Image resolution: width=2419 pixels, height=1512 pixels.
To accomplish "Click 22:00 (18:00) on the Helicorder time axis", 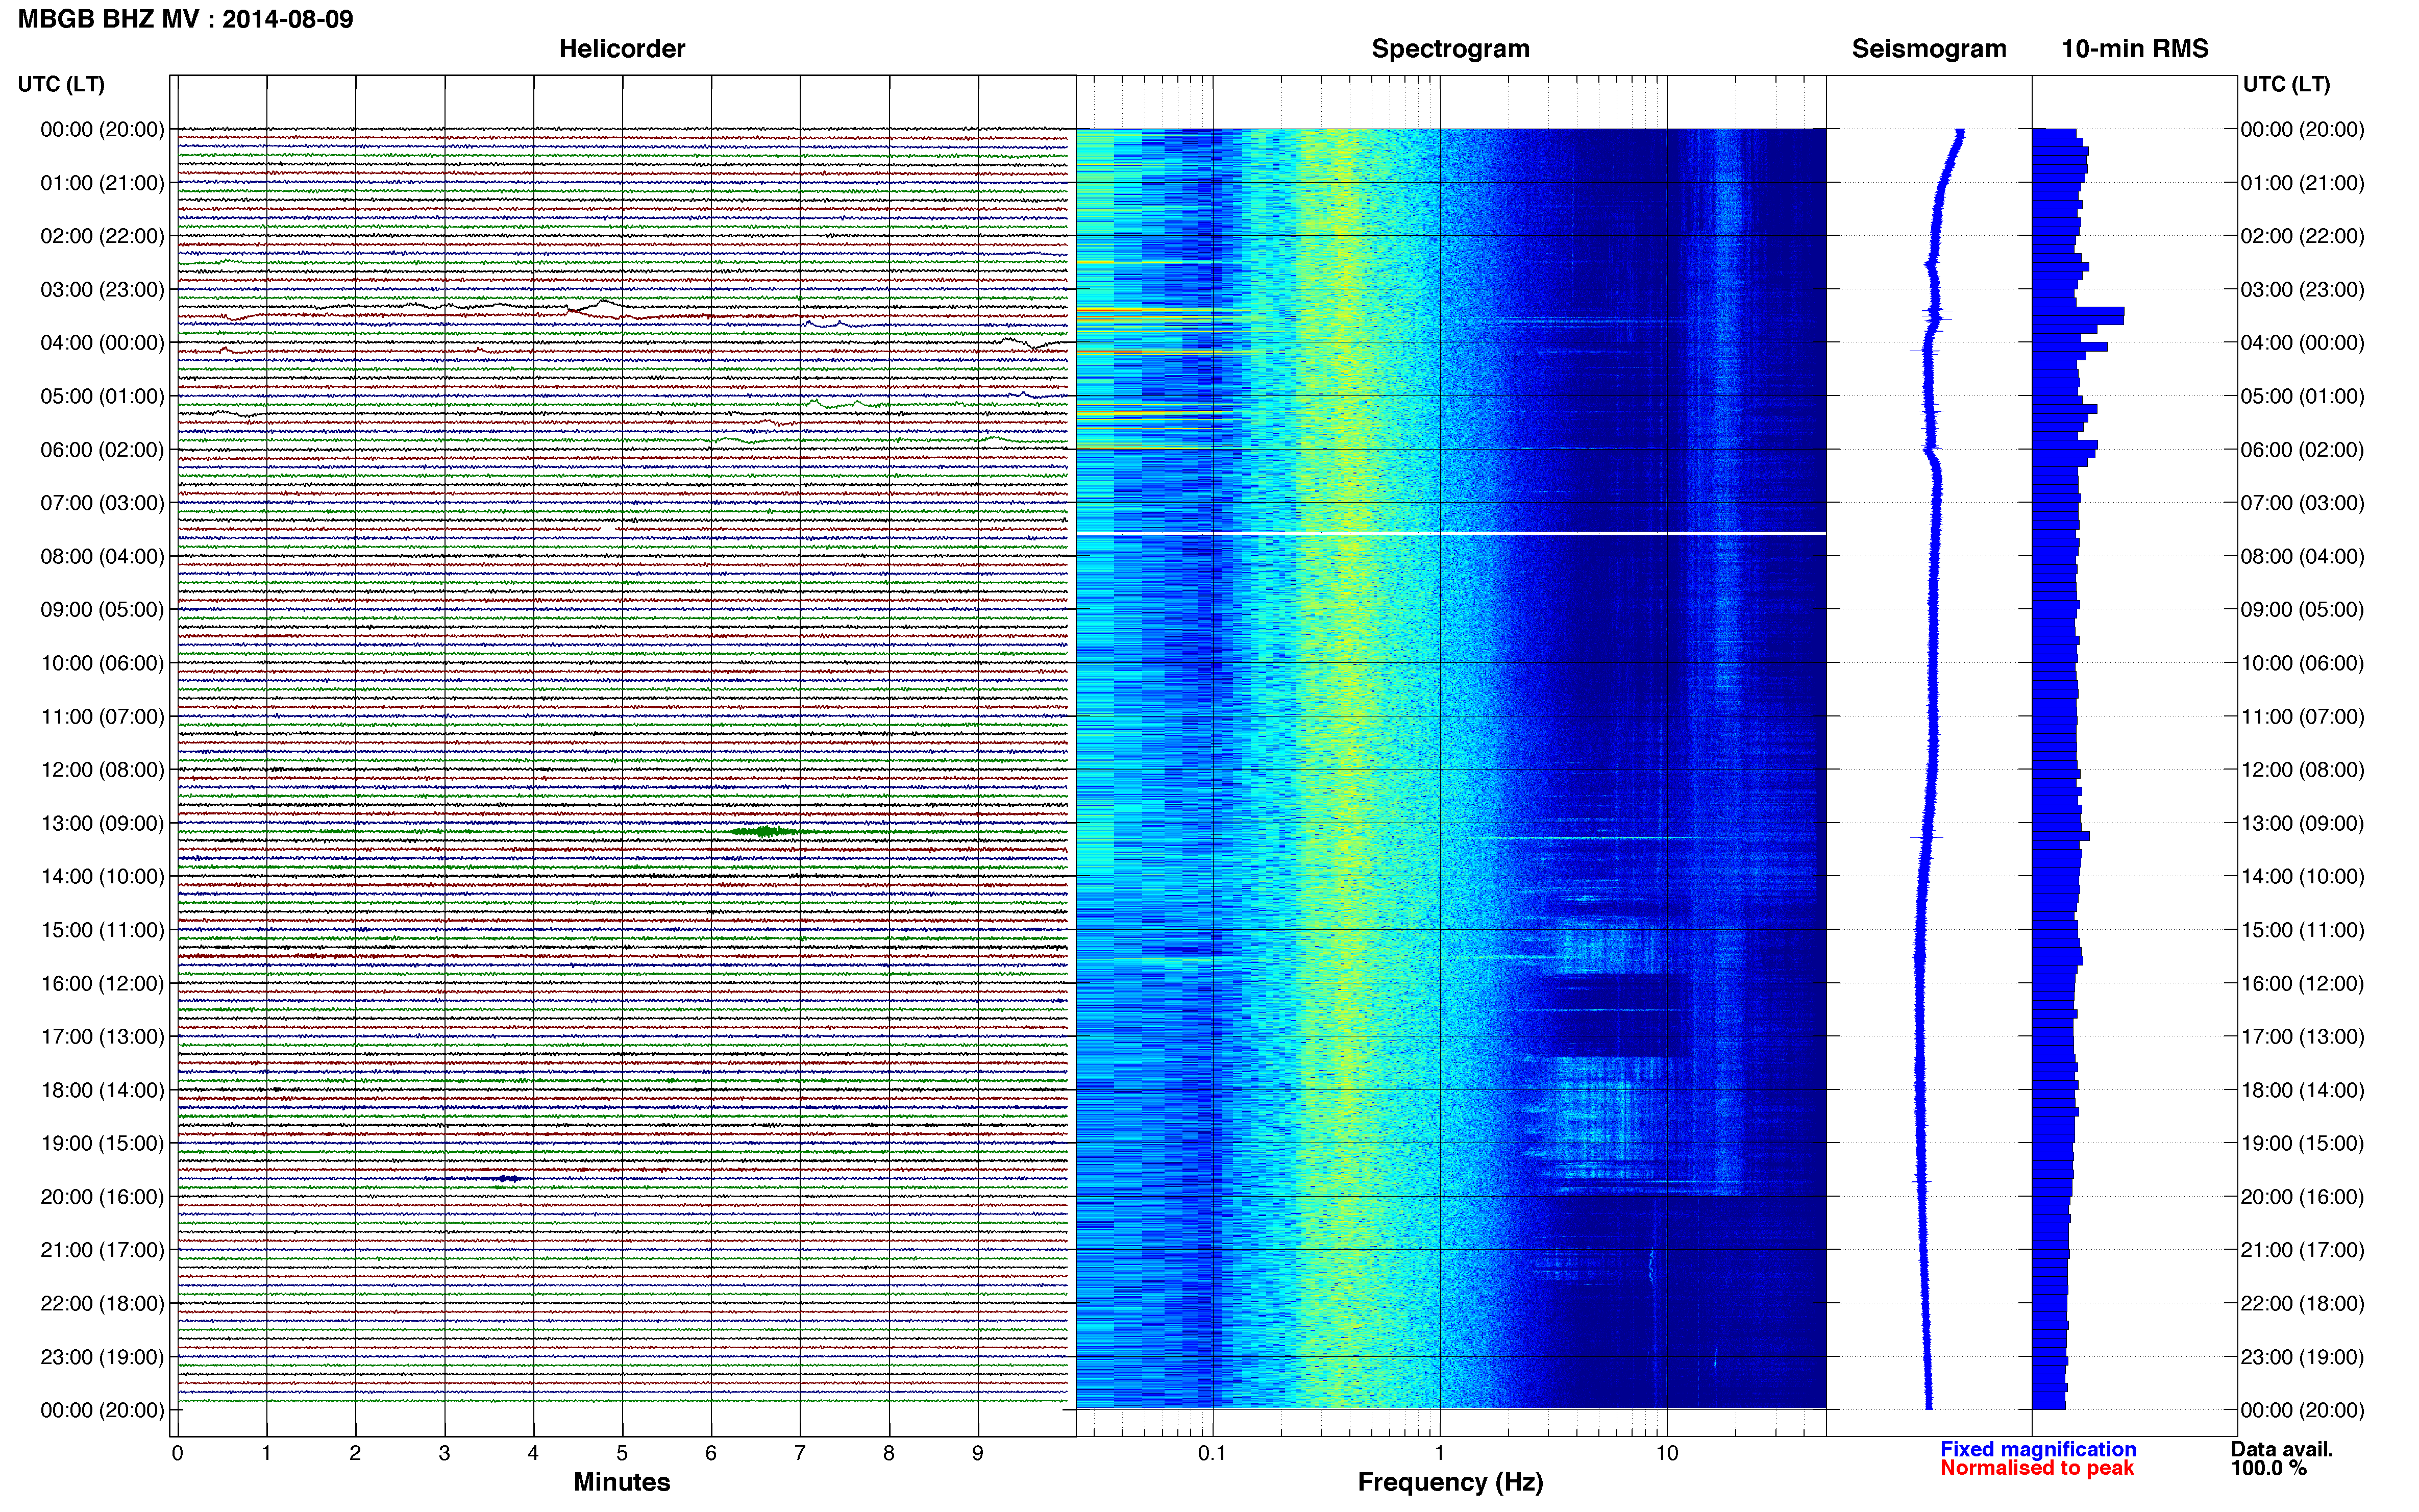I will pos(102,1303).
